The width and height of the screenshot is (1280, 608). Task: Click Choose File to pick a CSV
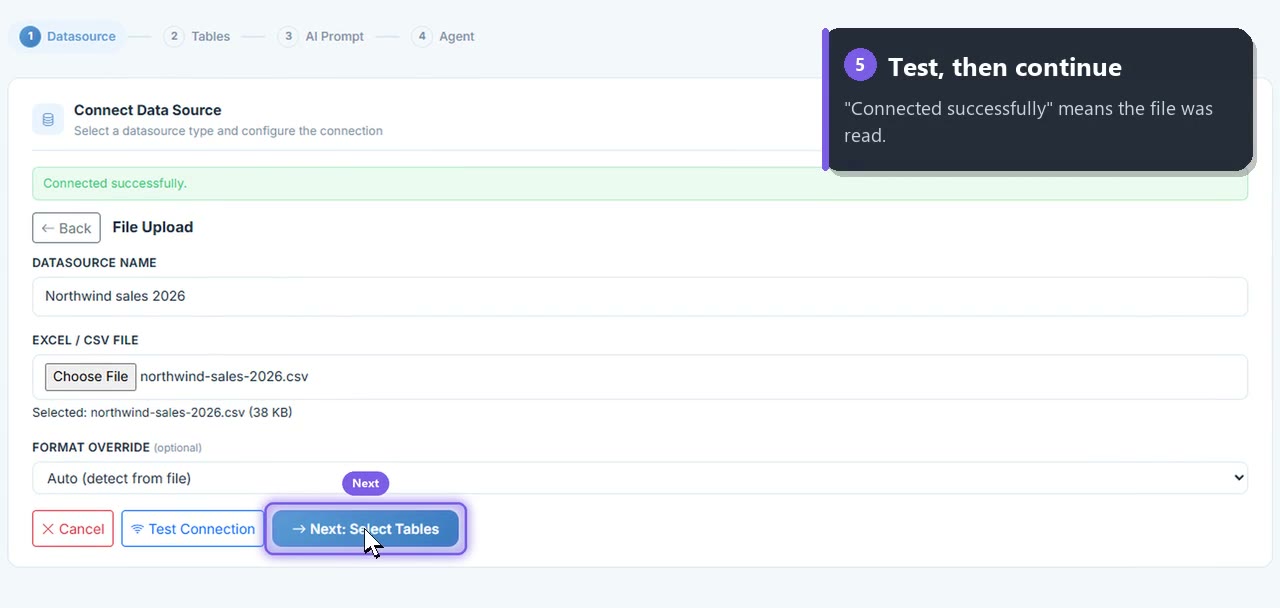(x=90, y=377)
